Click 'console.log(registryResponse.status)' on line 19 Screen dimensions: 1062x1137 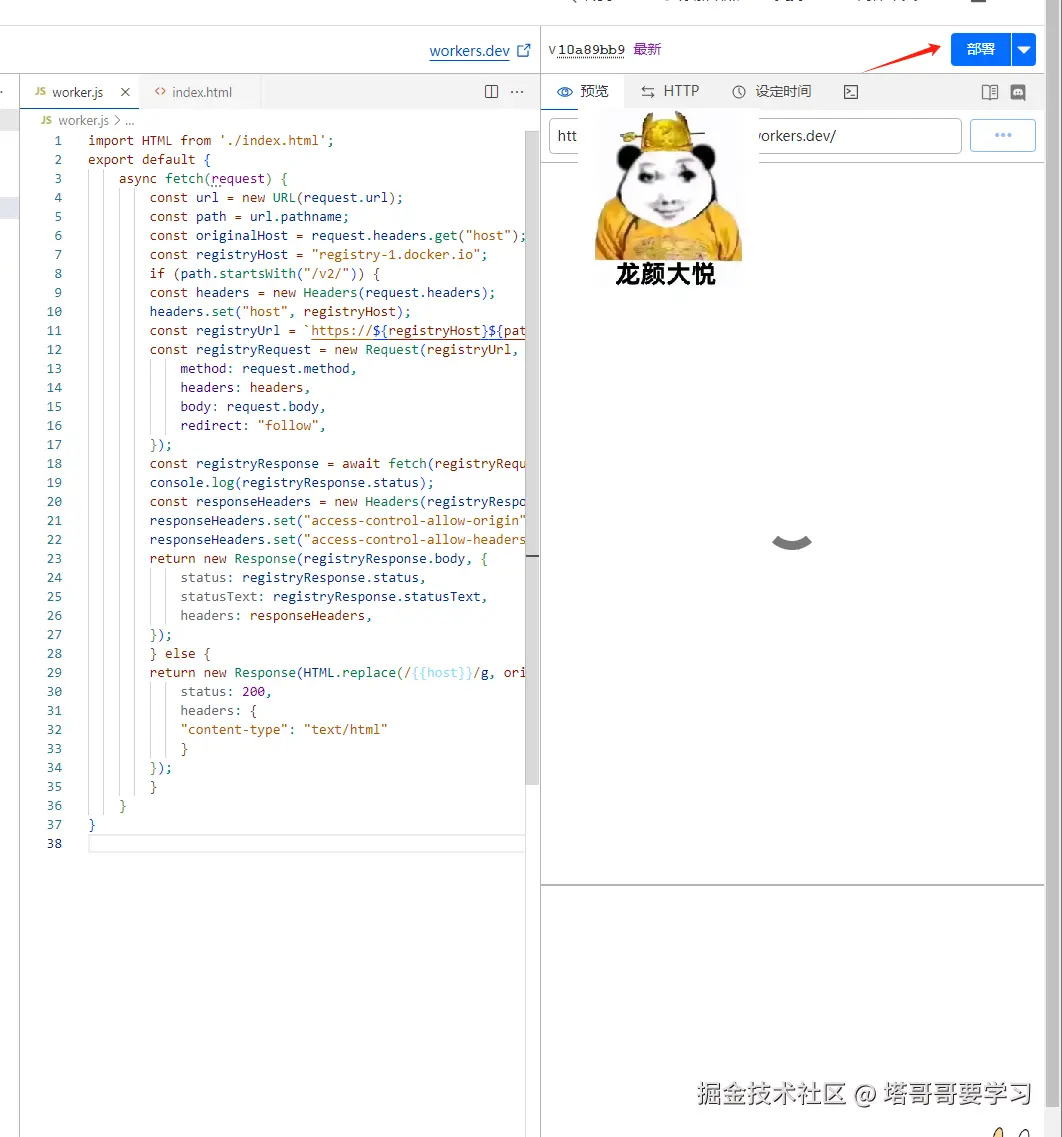click(288, 483)
